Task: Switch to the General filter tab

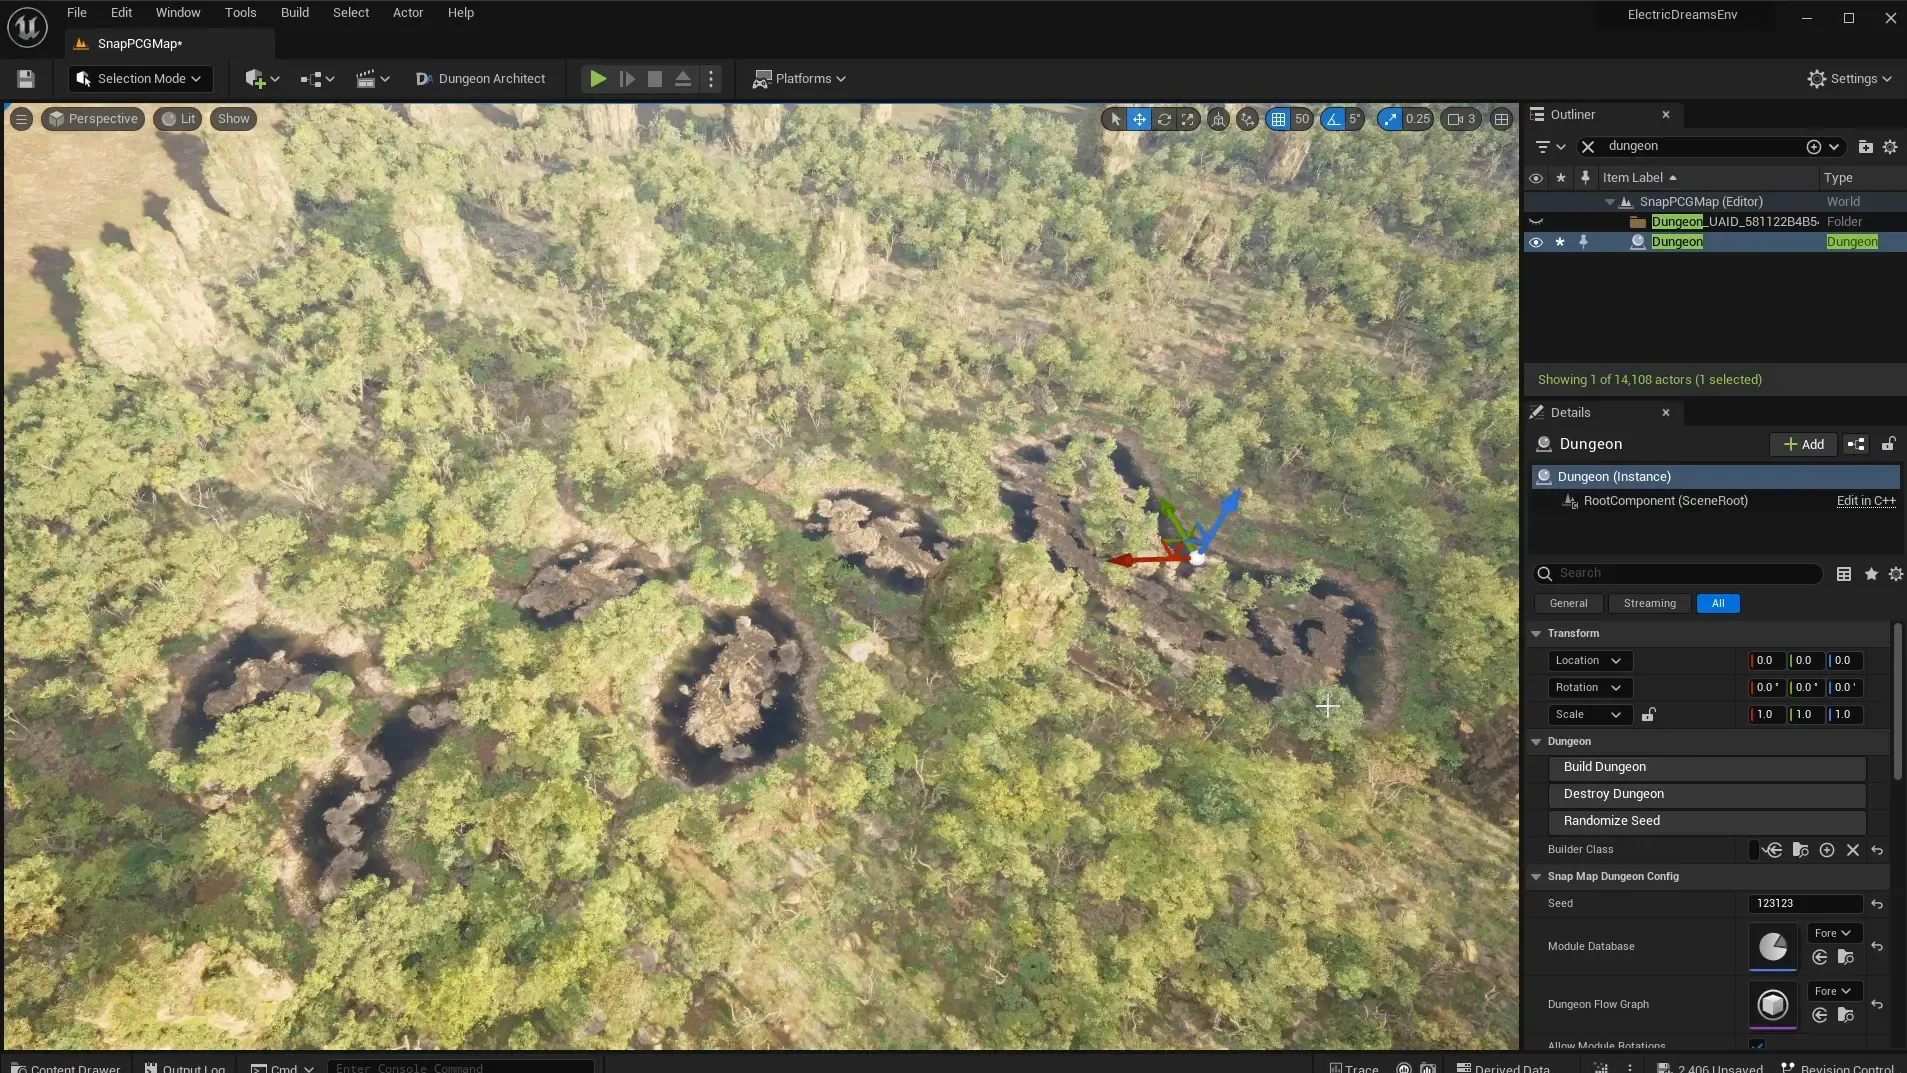Action: tap(1568, 604)
